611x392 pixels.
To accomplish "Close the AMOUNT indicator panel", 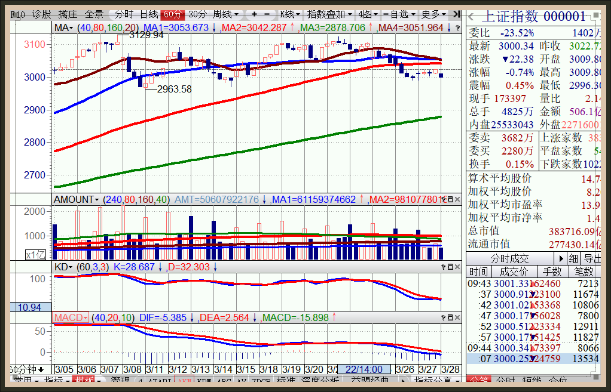I will click(457, 200).
